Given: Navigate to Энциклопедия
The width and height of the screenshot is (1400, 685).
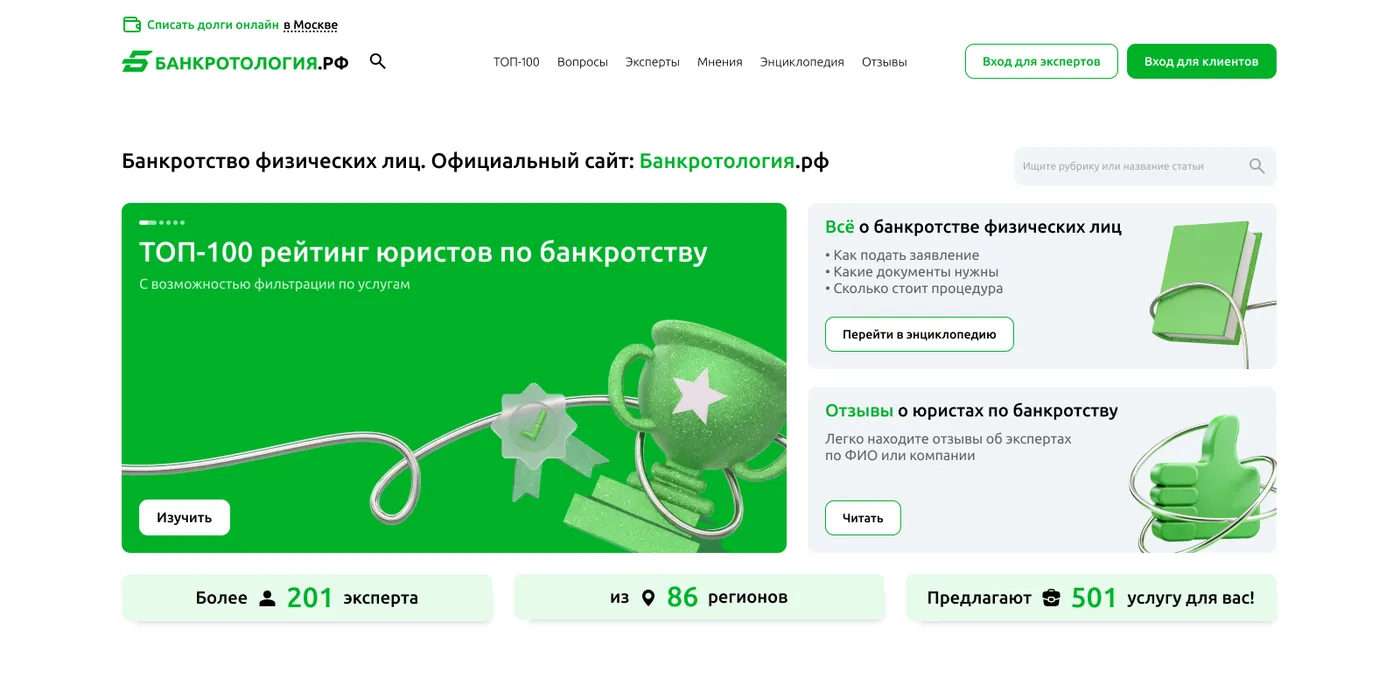Looking at the screenshot, I should click(x=802, y=62).
